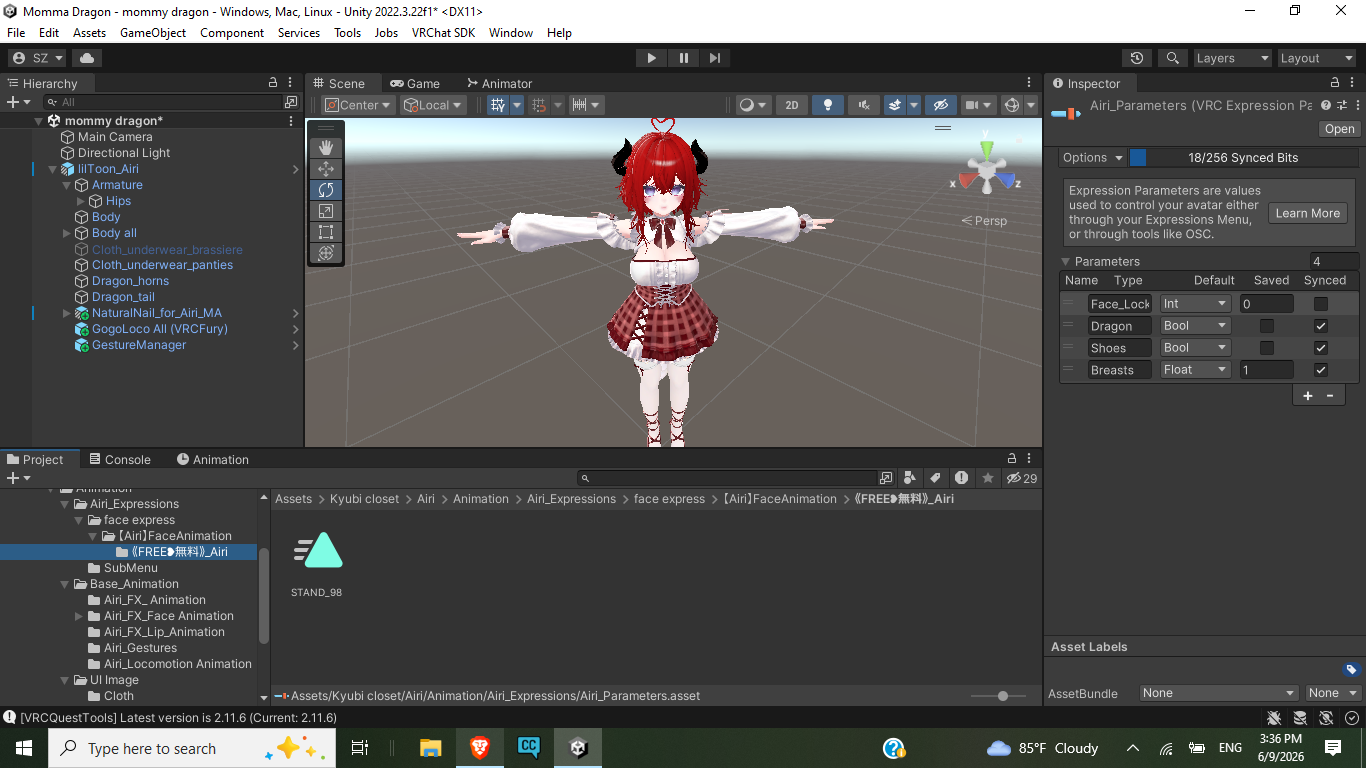This screenshot has height=768, width=1366.
Task: Open the Layers dropdown
Action: click(1232, 58)
